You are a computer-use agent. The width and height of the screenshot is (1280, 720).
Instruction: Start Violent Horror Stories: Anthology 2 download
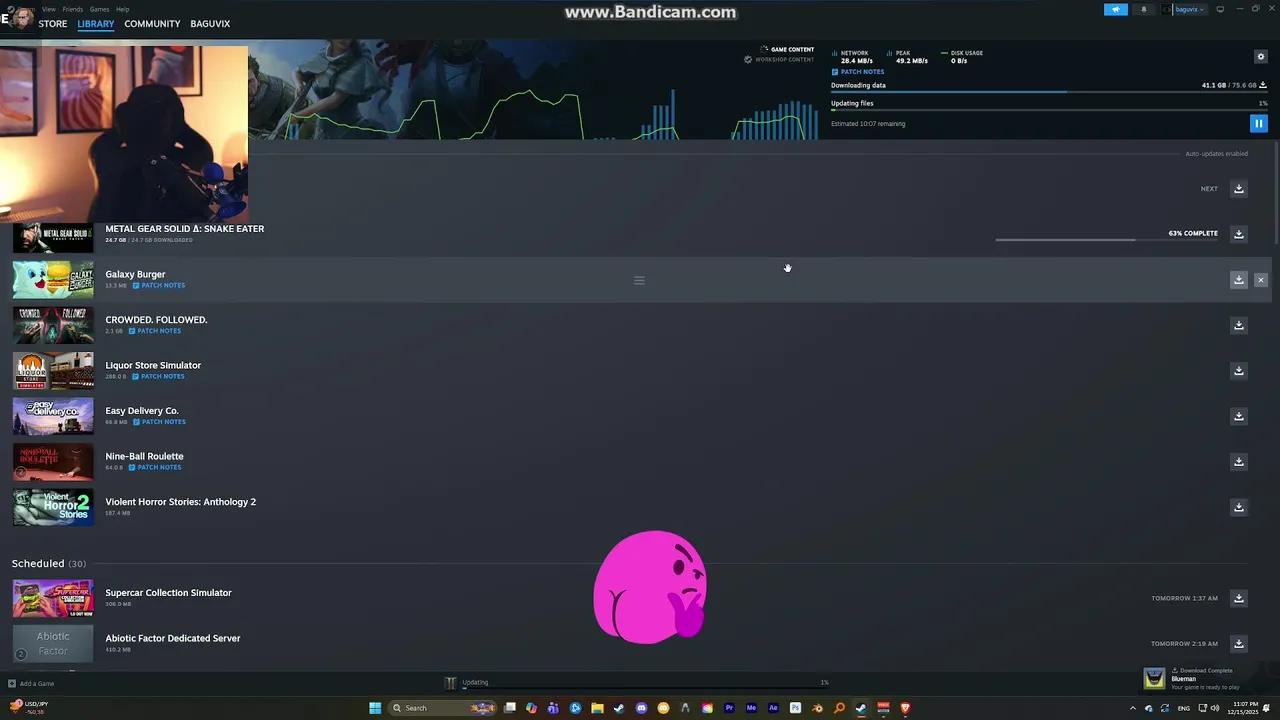[1238, 507]
